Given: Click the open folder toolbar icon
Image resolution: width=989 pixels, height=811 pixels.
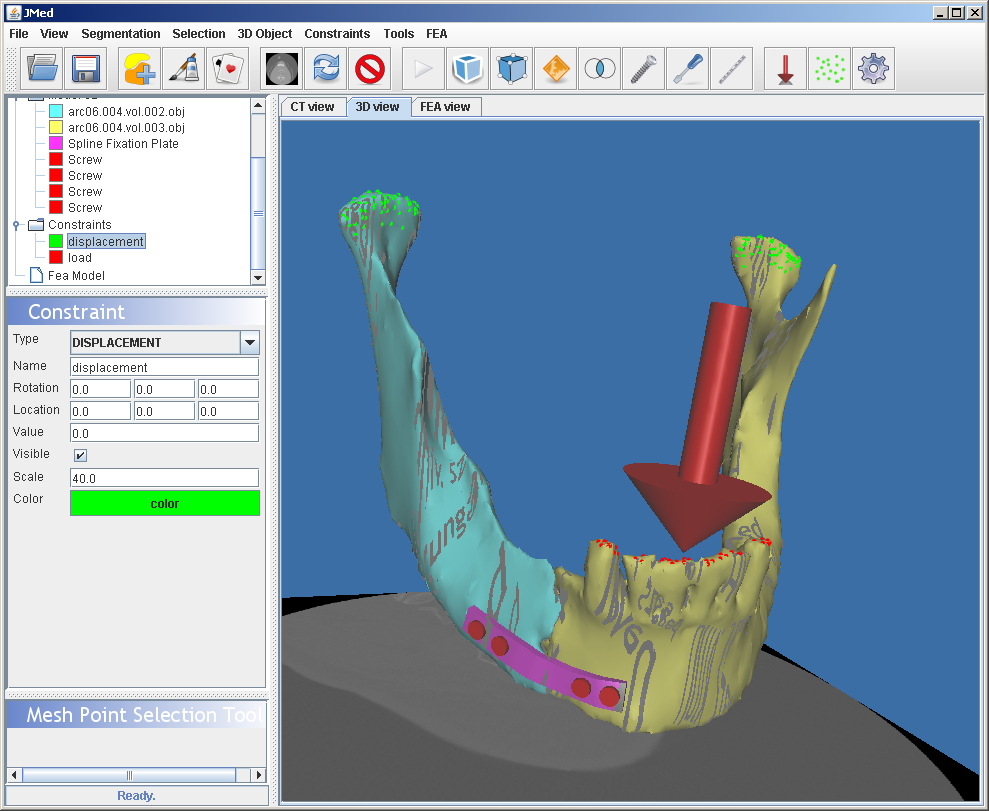Looking at the screenshot, I should point(43,69).
